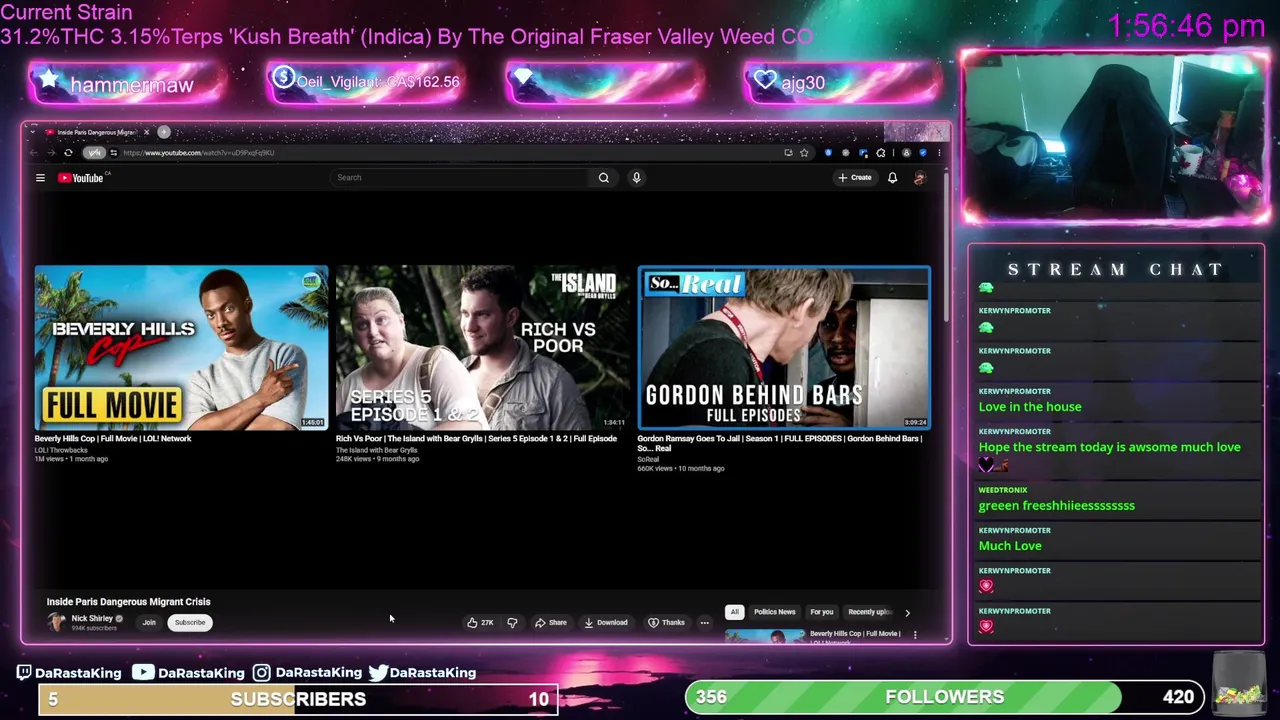1280x720 pixels.
Task: Open the Gordon Behind Bars thumbnail
Action: click(784, 347)
